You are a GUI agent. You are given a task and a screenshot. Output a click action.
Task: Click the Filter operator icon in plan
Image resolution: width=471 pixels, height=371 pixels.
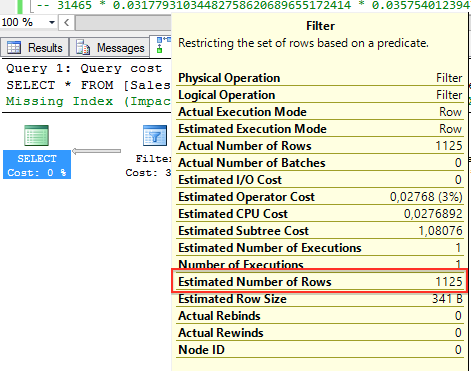[x=155, y=135]
